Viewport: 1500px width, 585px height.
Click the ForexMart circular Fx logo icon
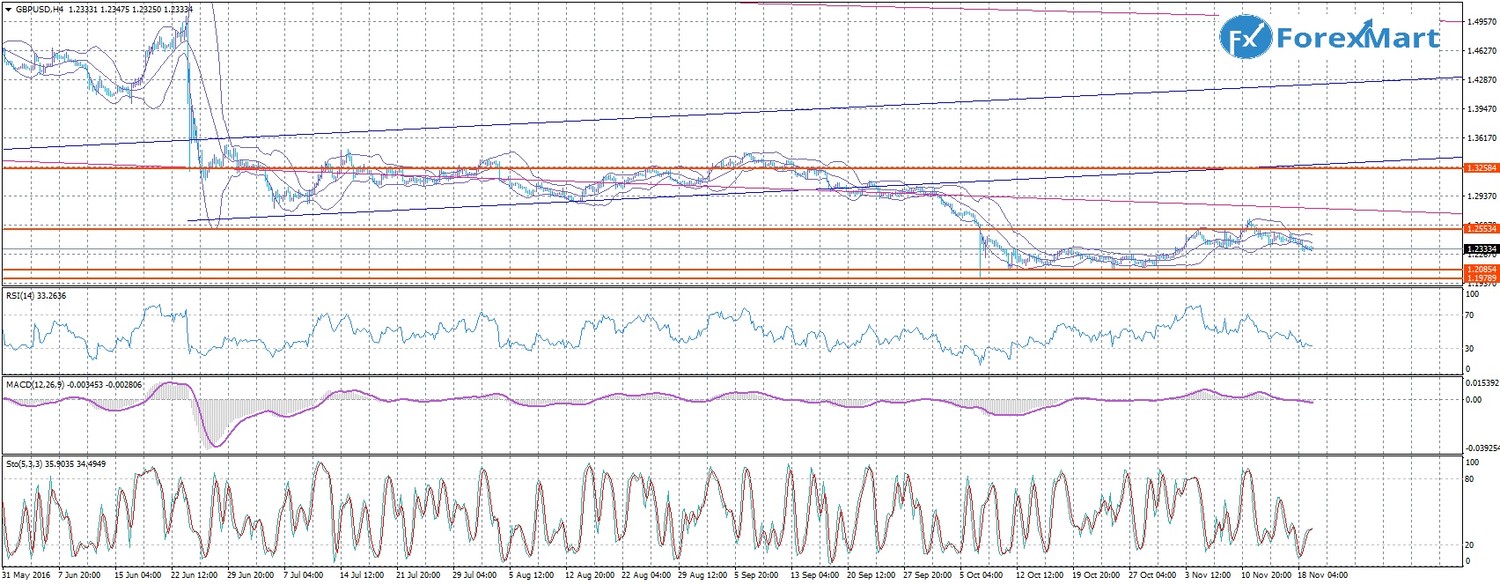point(1245,39)
